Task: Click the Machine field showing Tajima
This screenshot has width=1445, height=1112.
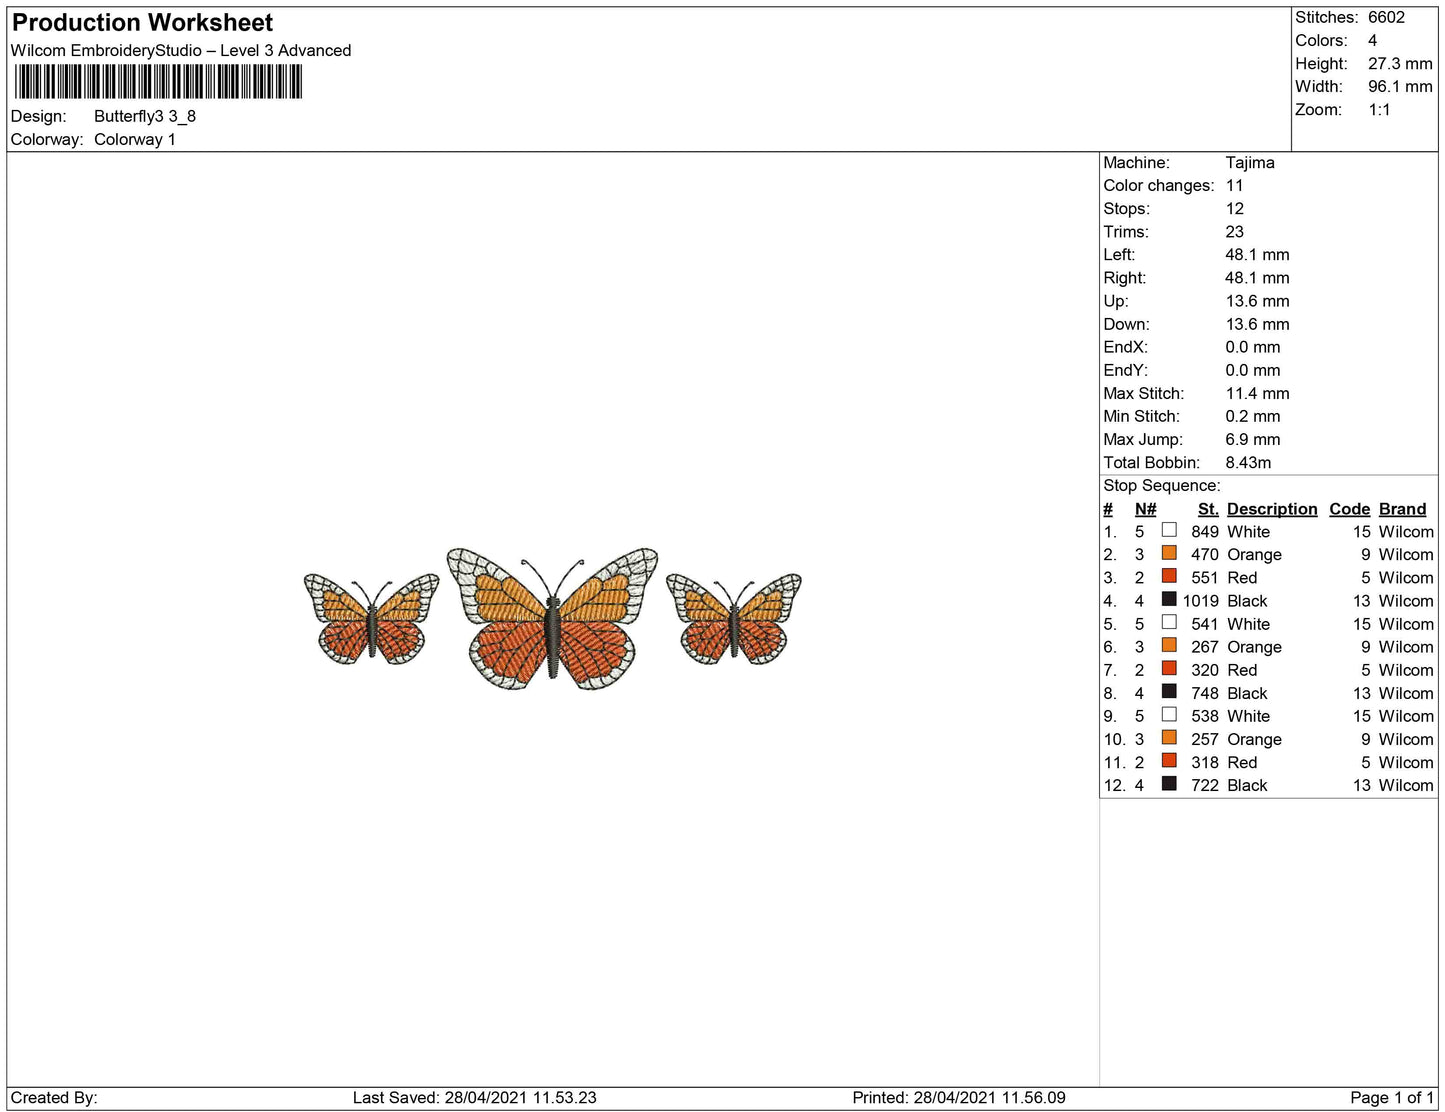Action: pos(1250,162)
